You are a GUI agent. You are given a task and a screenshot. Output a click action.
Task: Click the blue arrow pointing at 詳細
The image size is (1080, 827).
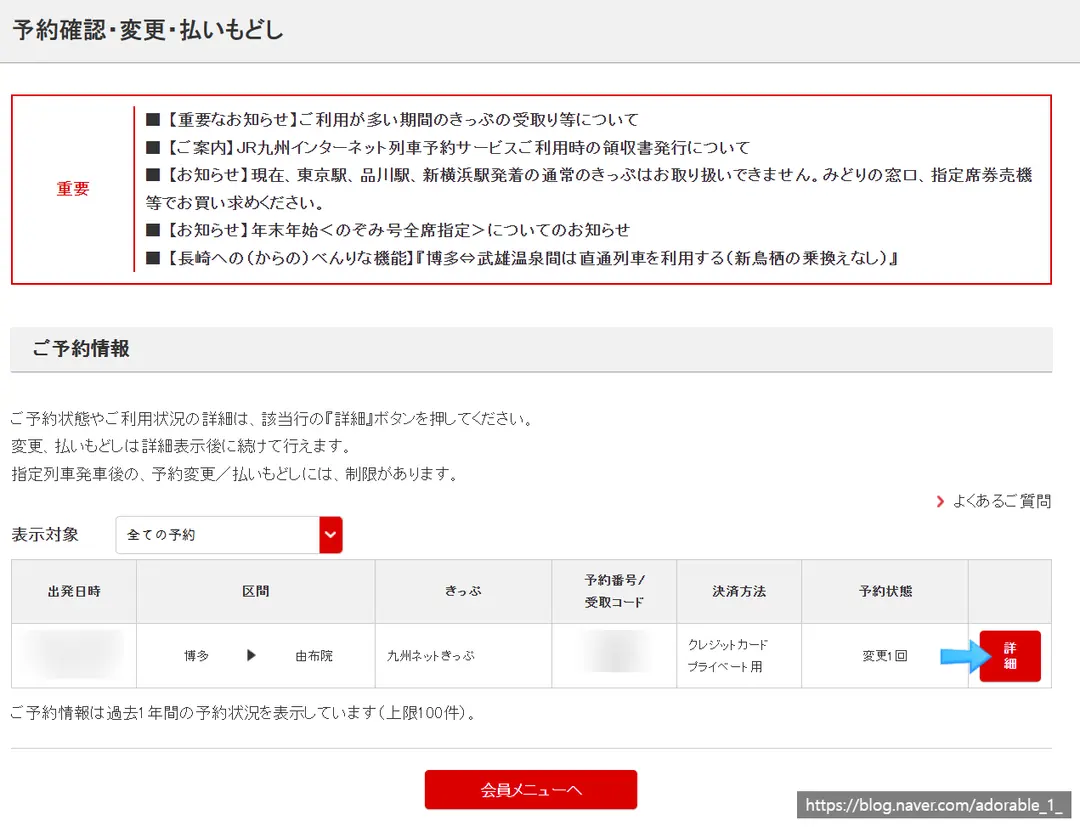(965, 656)
